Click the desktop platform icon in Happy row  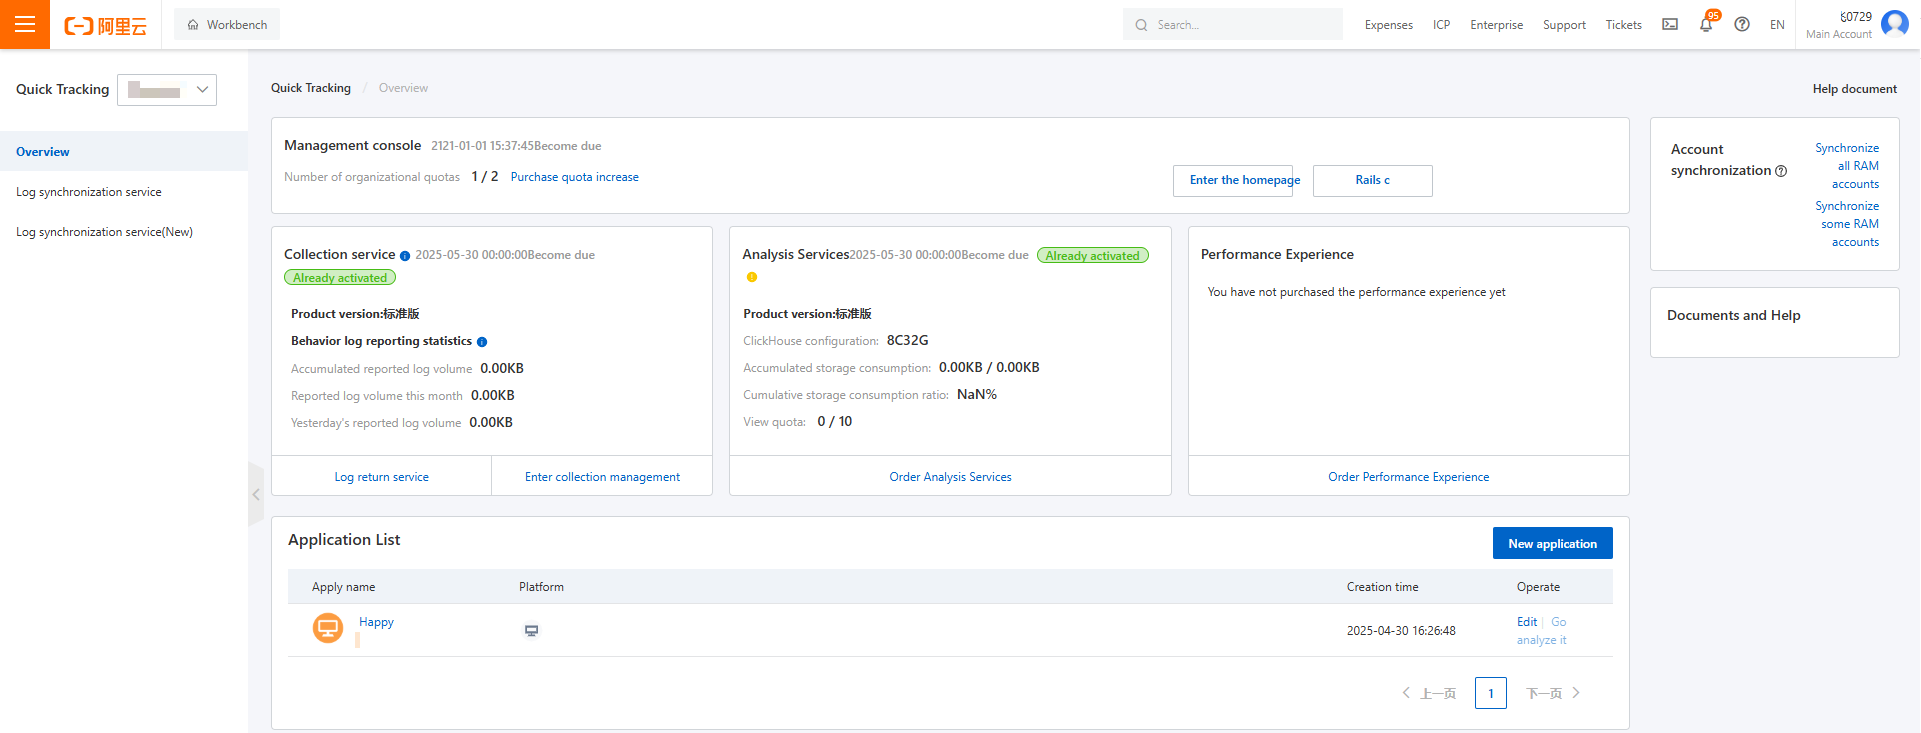click(x=532, y=631)
